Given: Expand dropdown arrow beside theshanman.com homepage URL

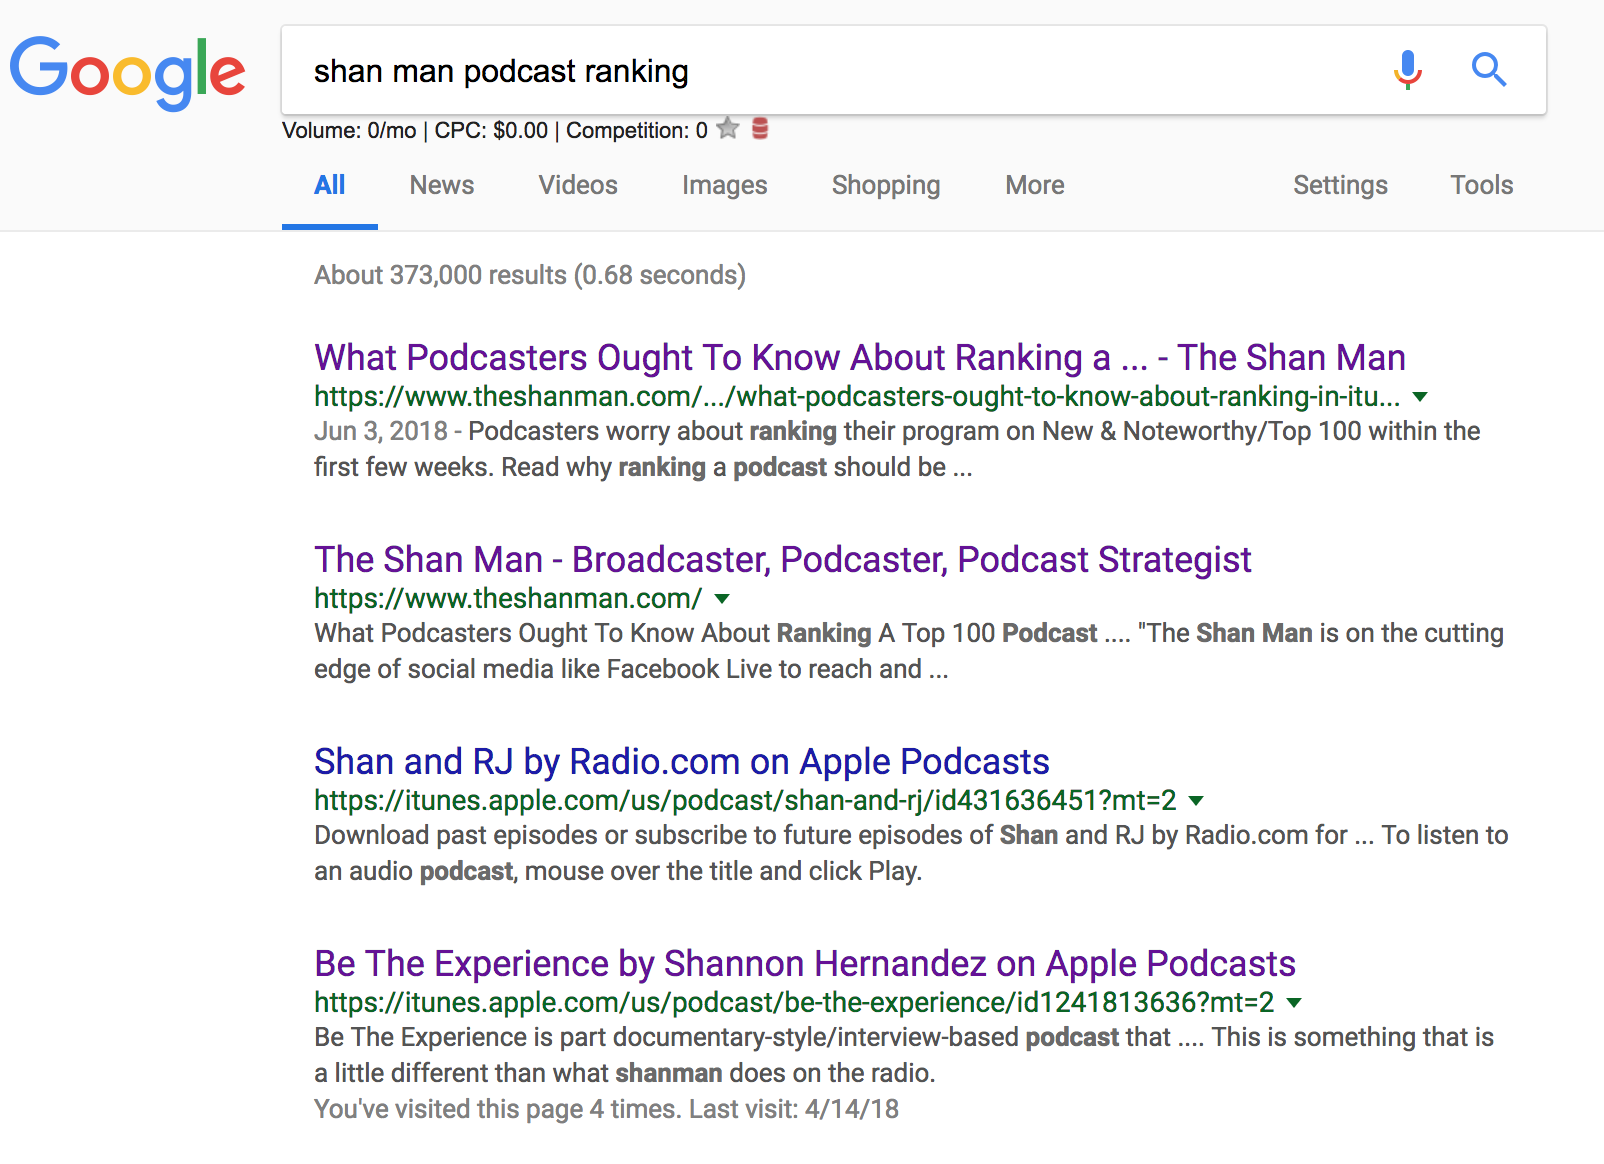Looking at the screenshot, I should (722, 599).
